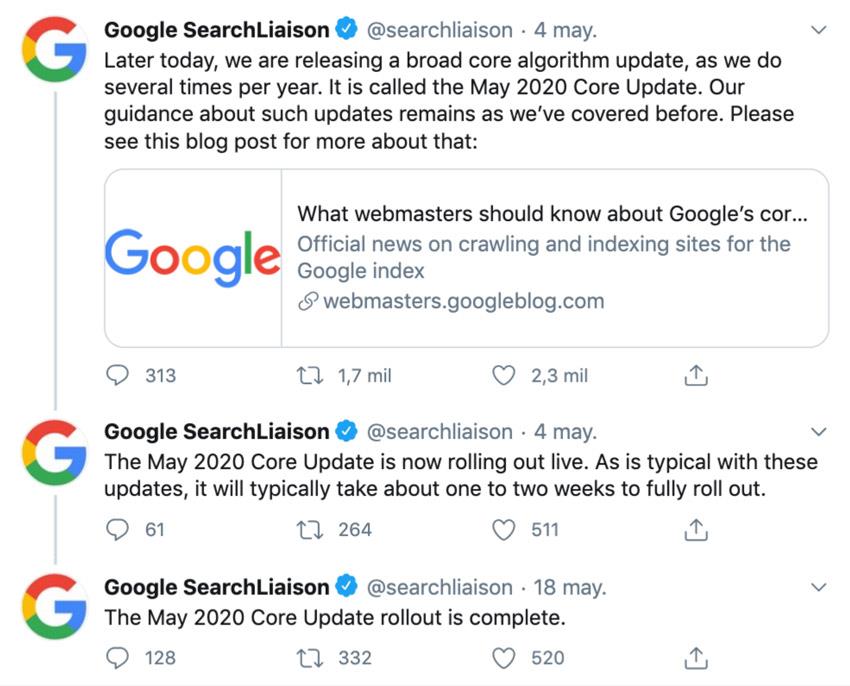Screen dimensions: 850x686
Task: Share the first tweet via share icon
Action: 696,375
